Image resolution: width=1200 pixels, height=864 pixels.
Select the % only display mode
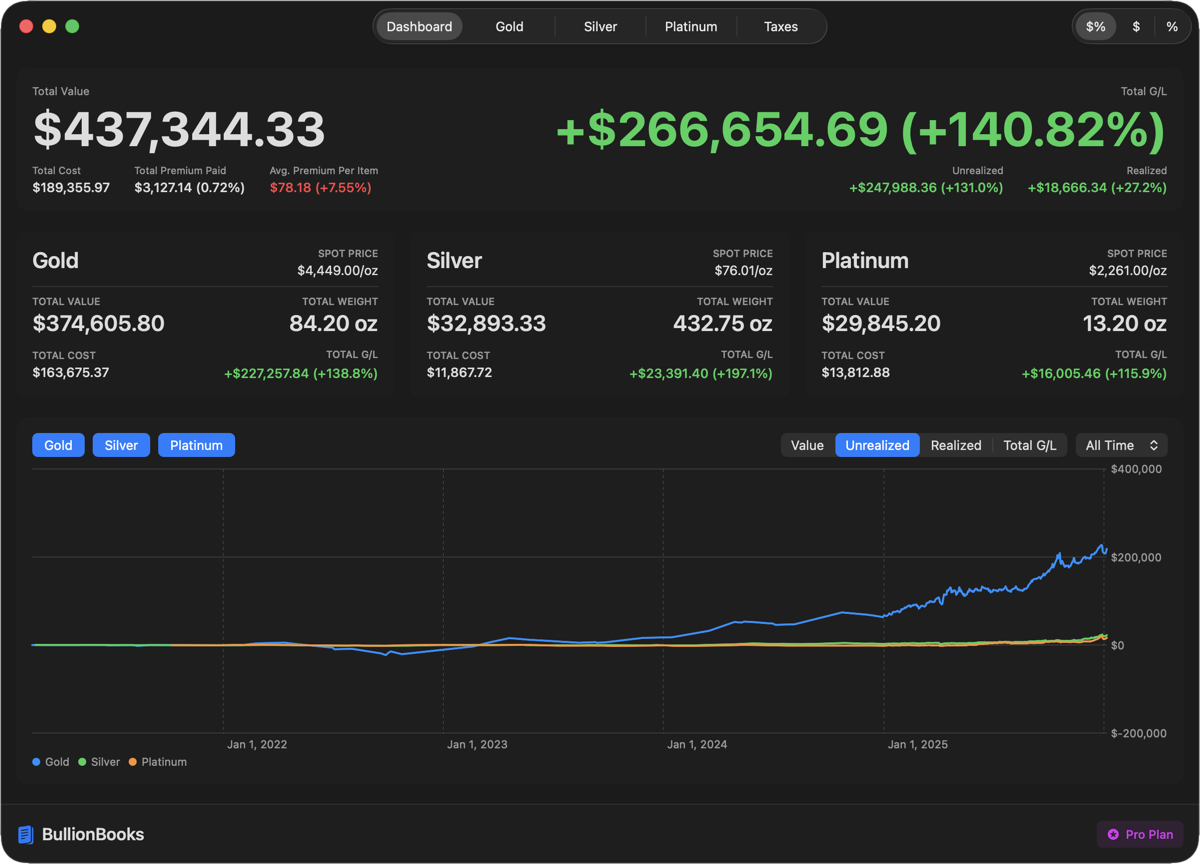tap(1172, 27)
